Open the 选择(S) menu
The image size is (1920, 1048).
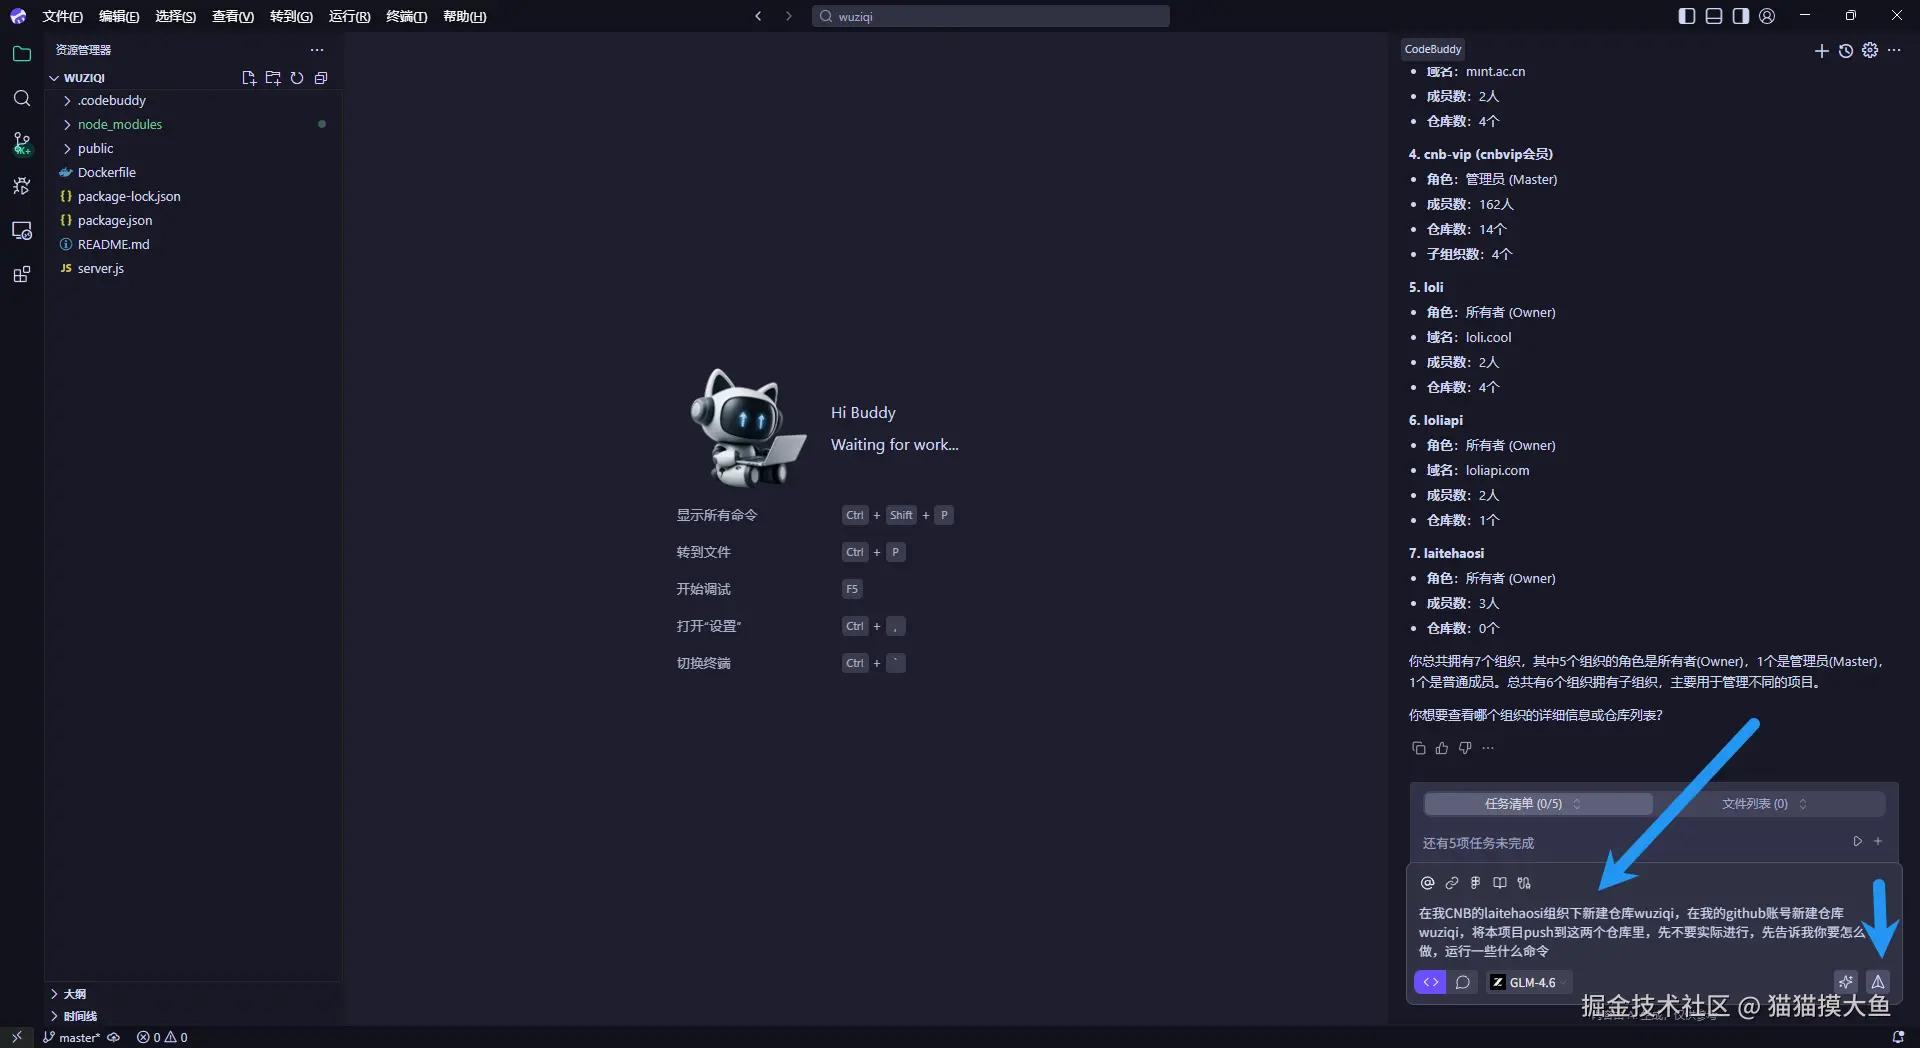pyautogui.click(x=175, y=16)
